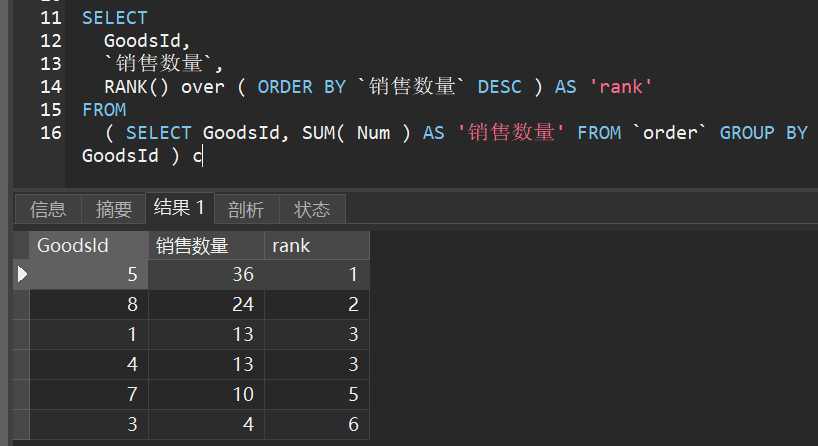Open the 摘要 tab
Screen dimensions: 818x446
coord(114,209)
